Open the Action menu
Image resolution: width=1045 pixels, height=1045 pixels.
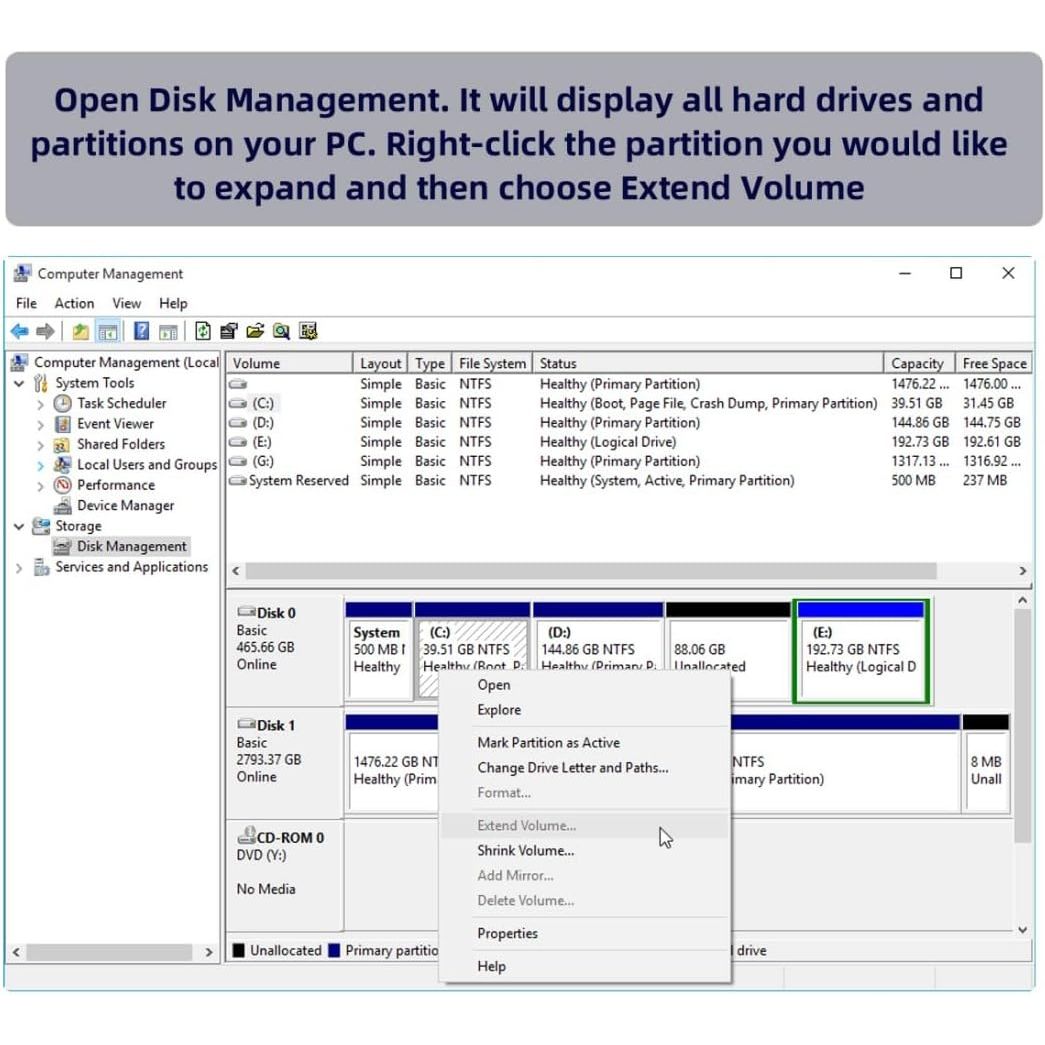[74, 303]
